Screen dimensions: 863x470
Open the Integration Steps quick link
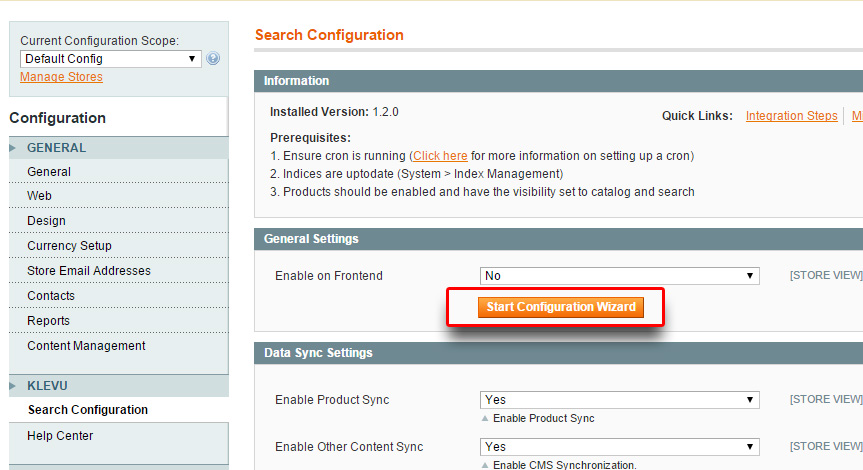coord(791,116)
